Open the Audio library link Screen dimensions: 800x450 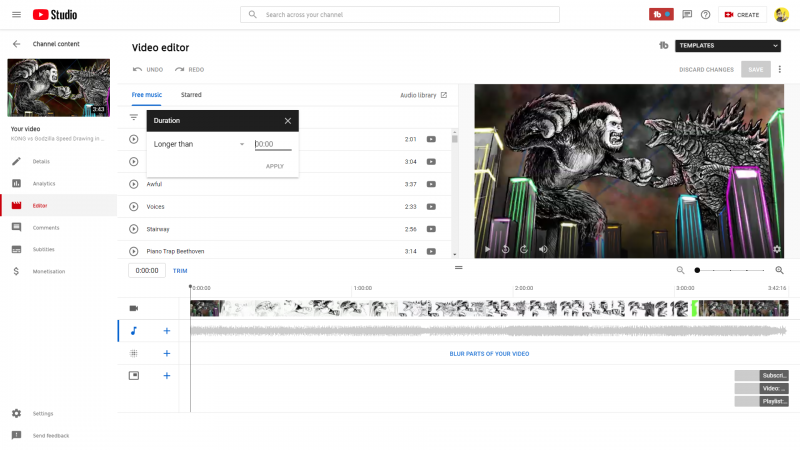pos(424,95)
